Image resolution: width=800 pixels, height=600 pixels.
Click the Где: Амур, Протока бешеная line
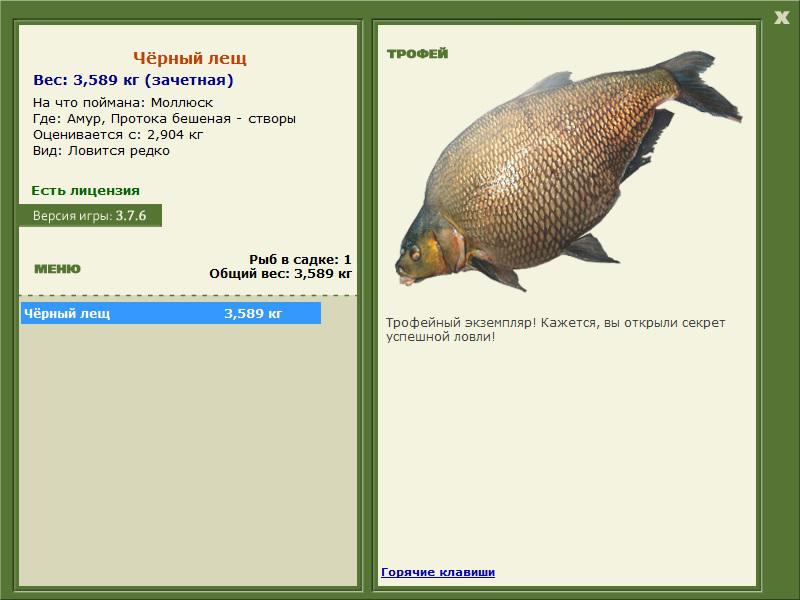[164, 118]
